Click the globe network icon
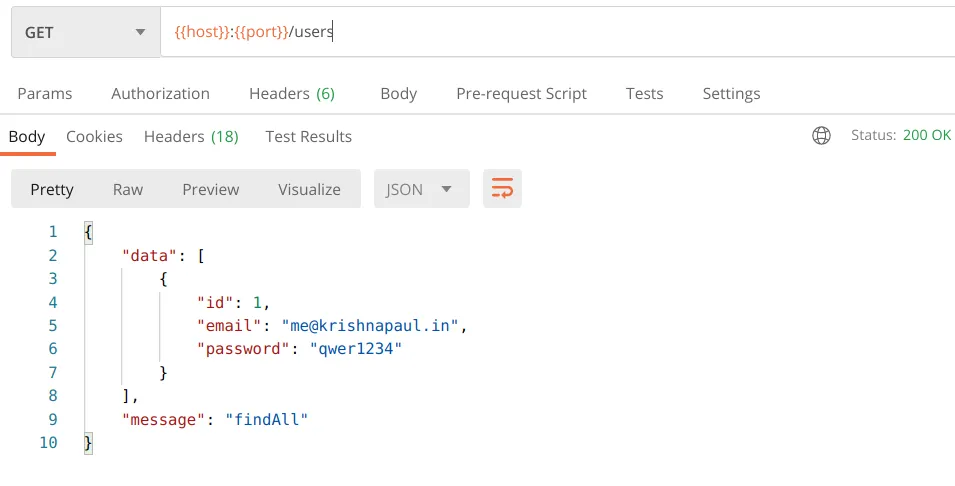 click(x=821, y=135)
